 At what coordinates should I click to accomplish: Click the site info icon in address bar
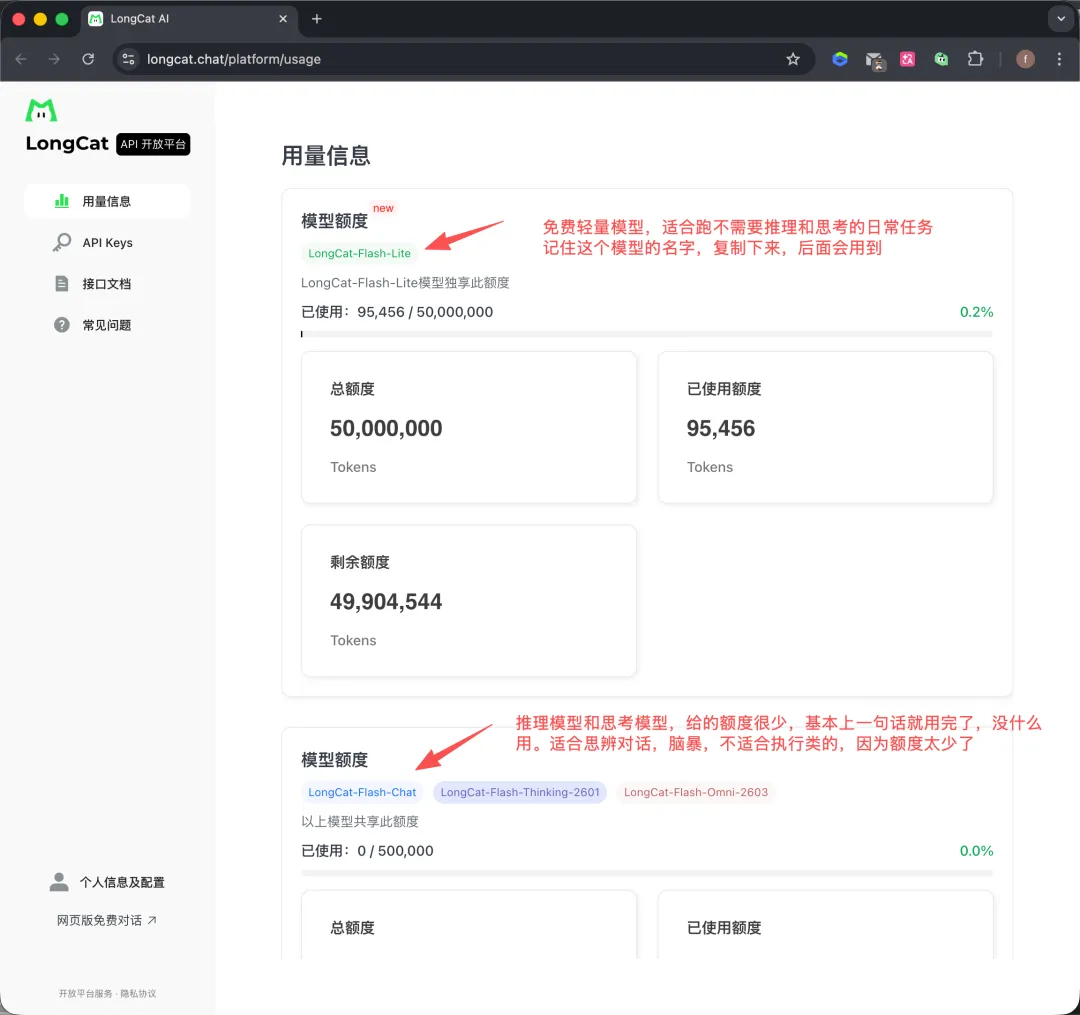point(128,59)
